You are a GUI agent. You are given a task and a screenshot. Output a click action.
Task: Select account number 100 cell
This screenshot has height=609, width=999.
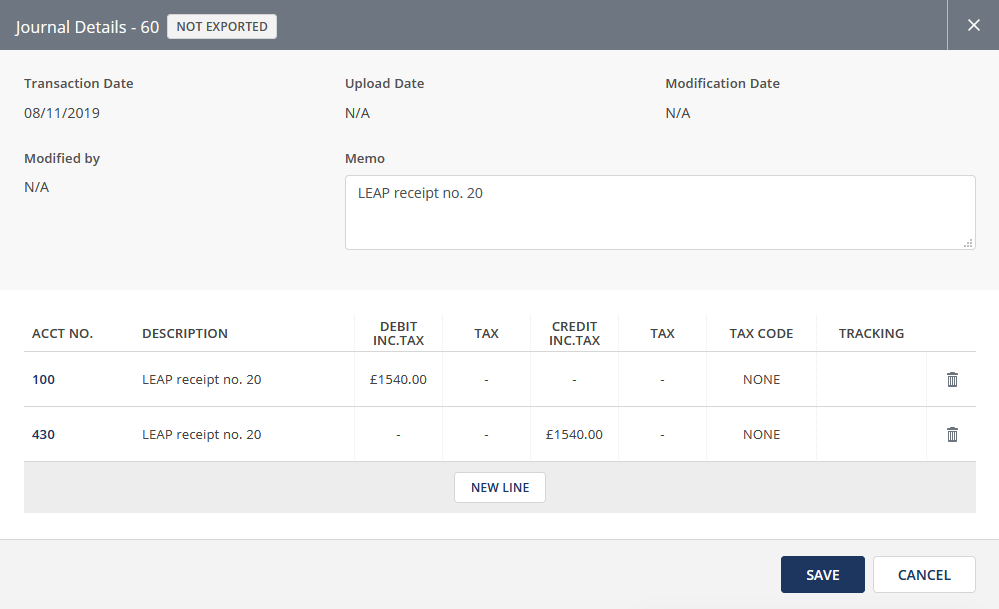click(42, 380)
